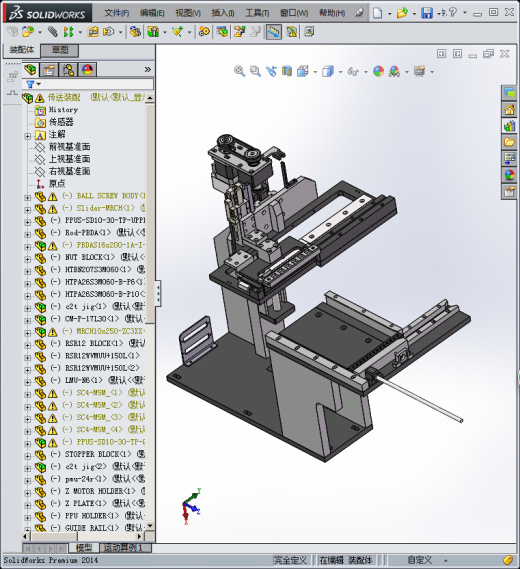Click the 自定义 status bar units button
Image resolution: width=520 pixels, height=569 pixels.
tap(419, 560)
